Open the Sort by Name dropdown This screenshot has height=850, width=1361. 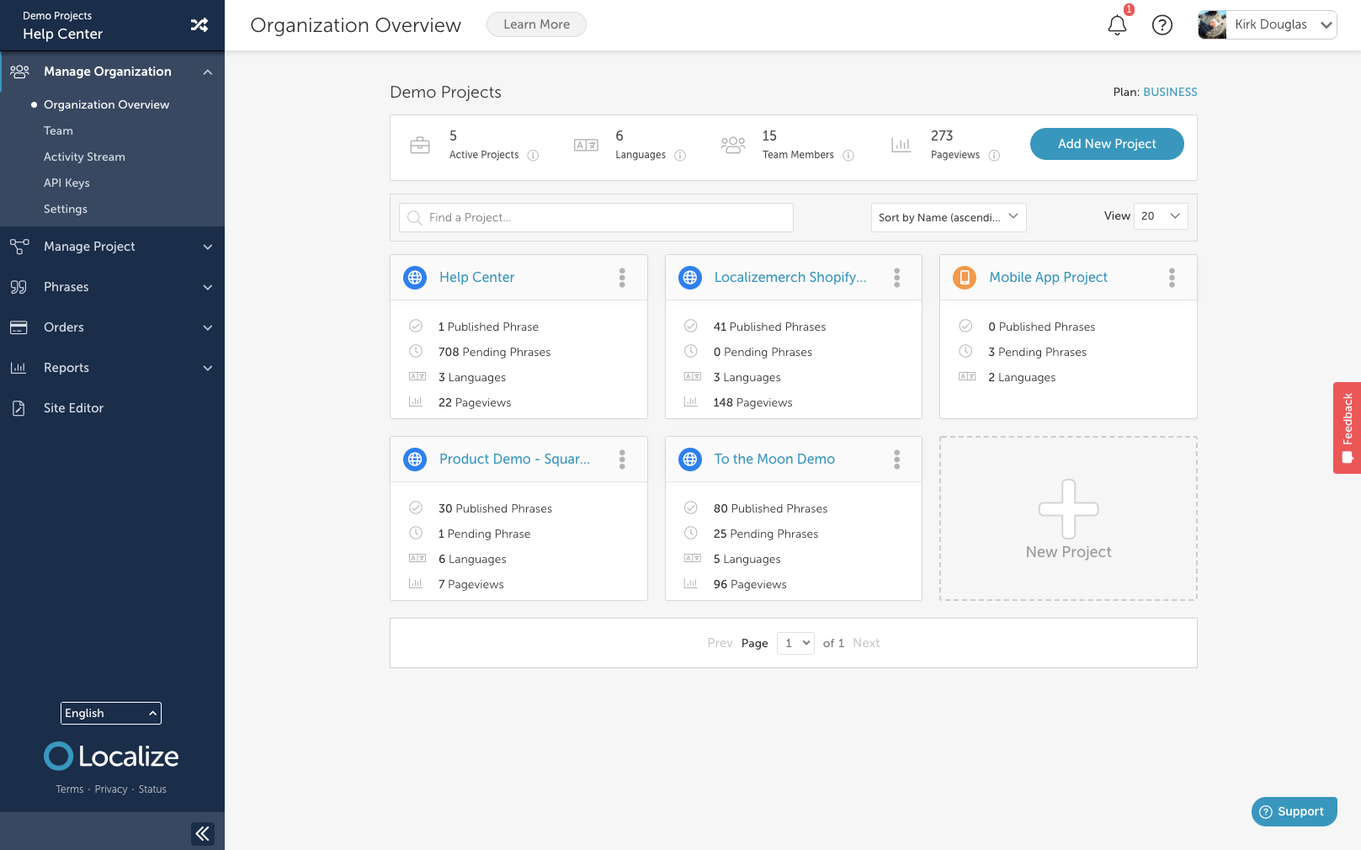[x=947, y=217]
